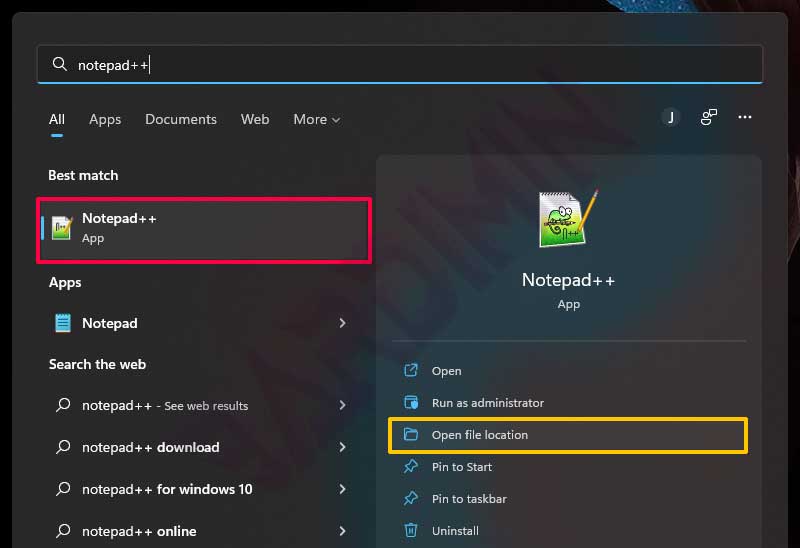The width and height of the screenshot is (800, 548).
Task: Click the feedback/devices icon next to avatar
Action: (708, 117)
